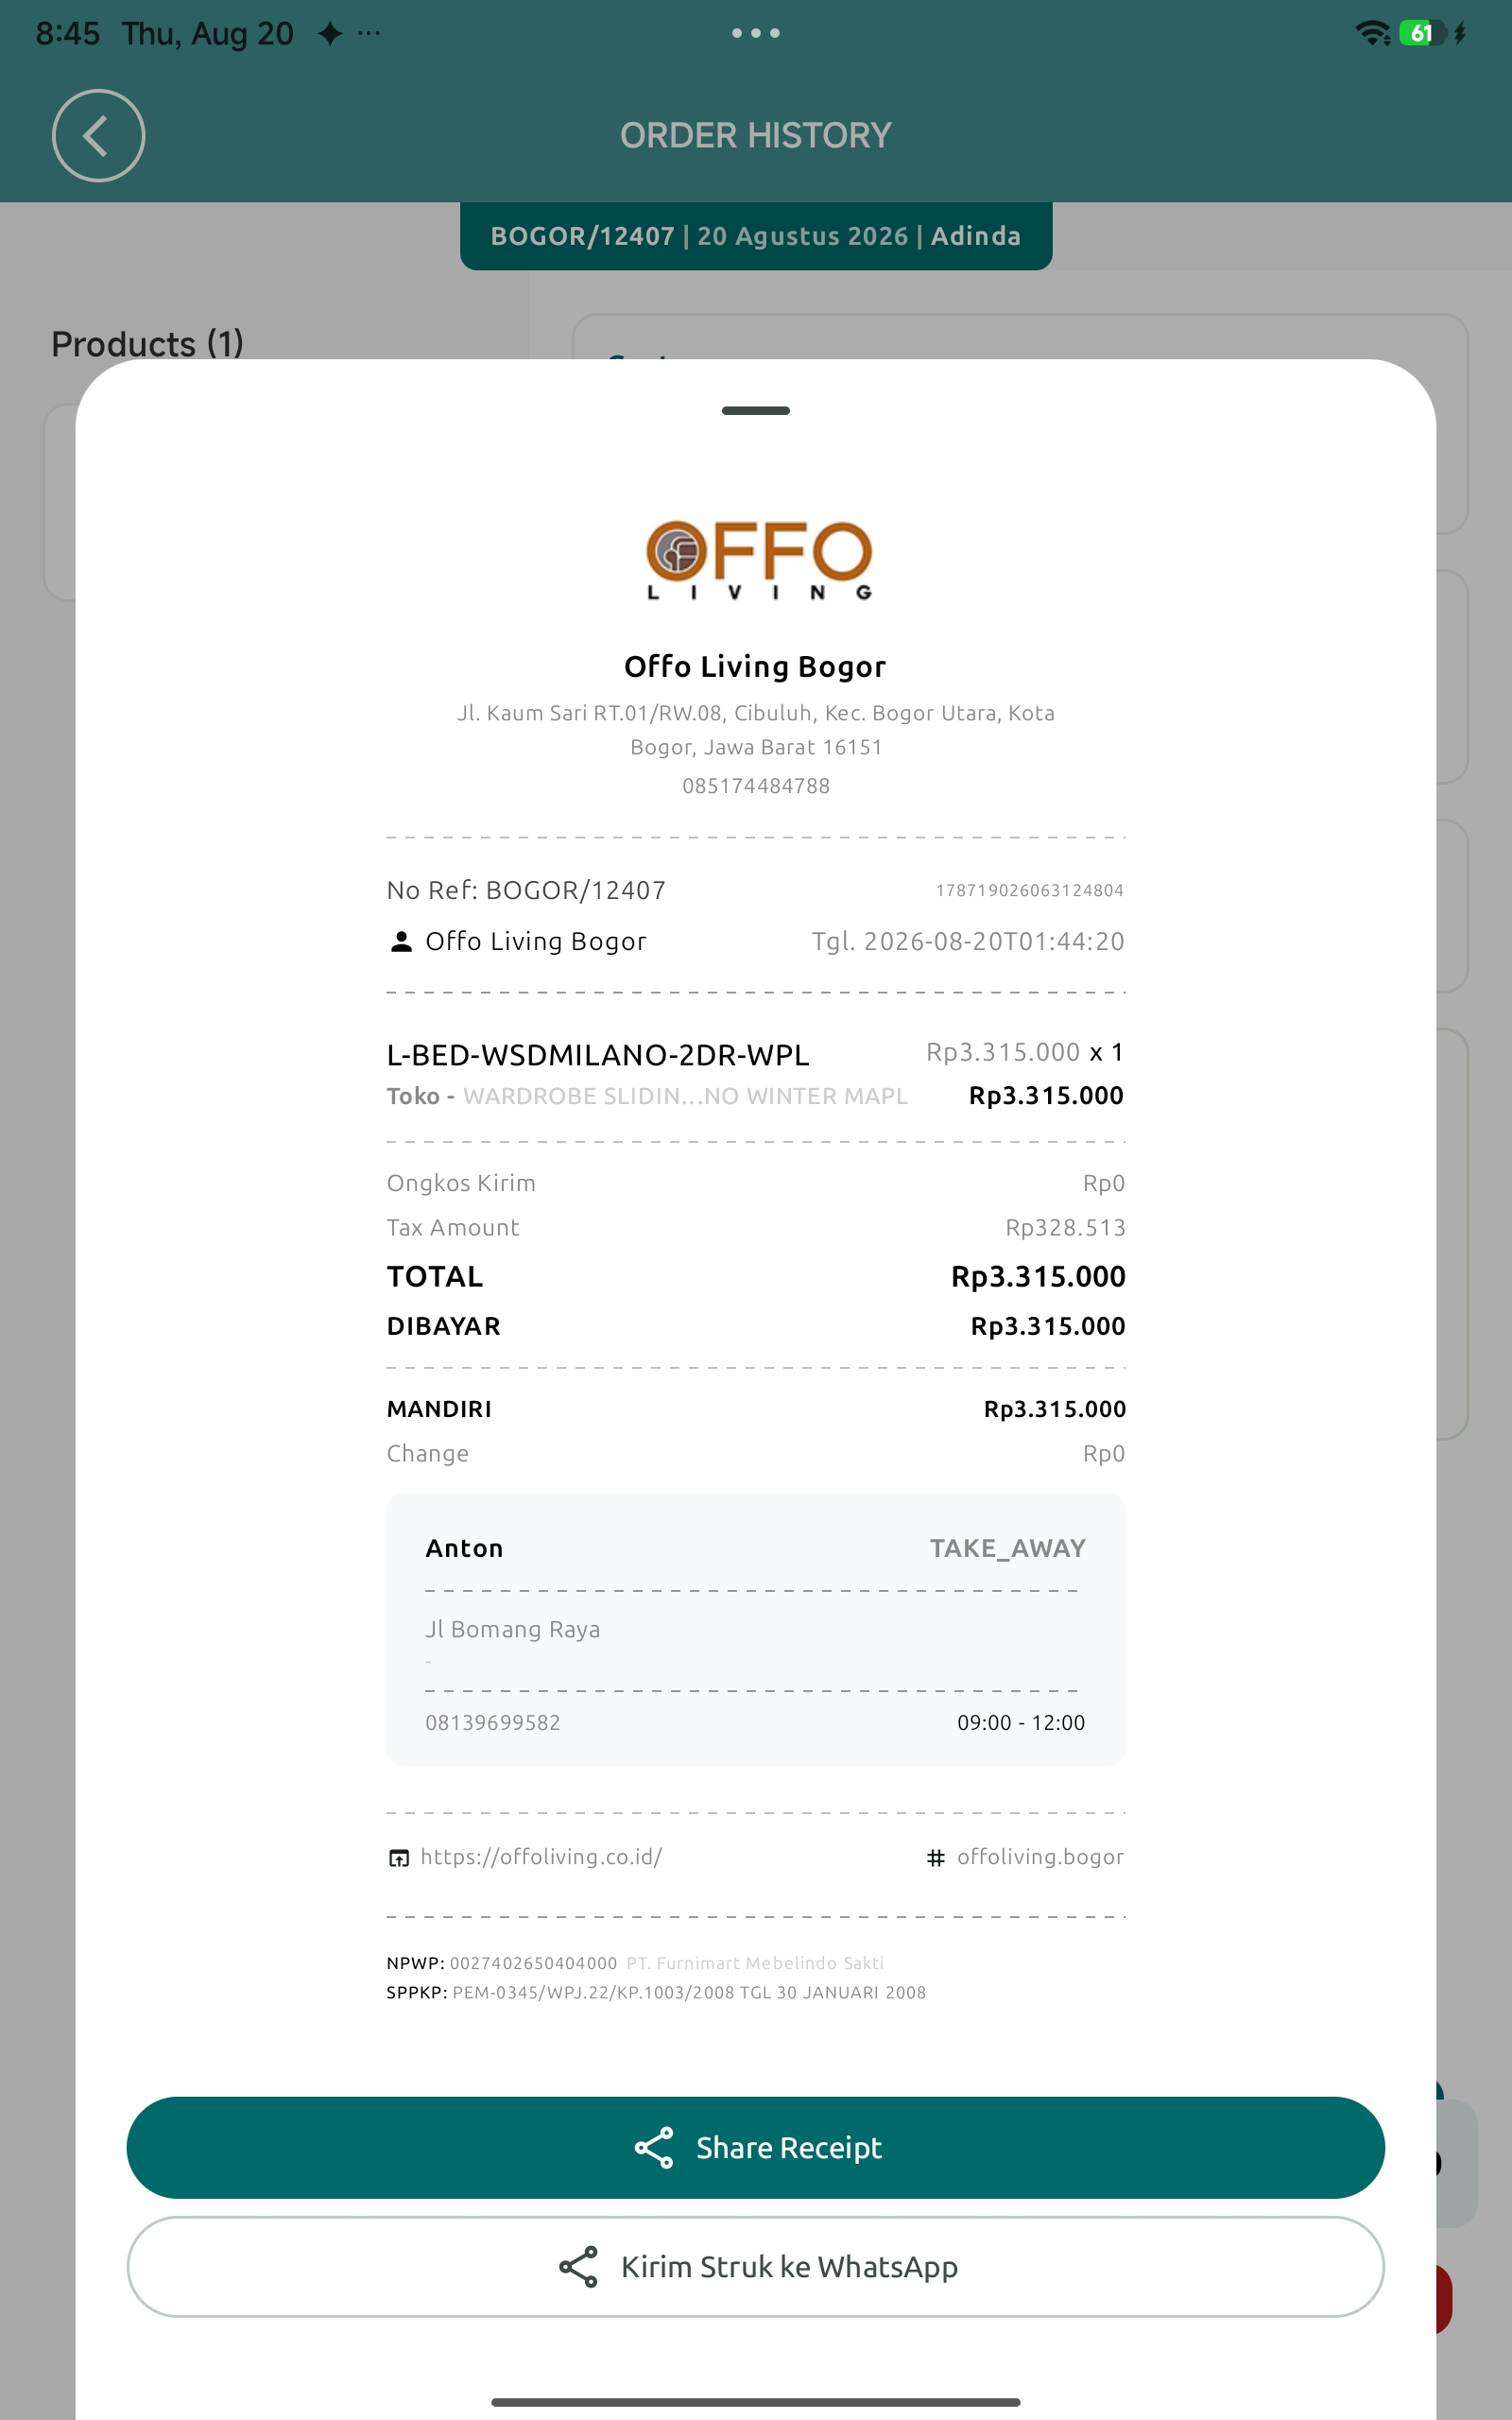Tap the external link icon near the URL
Screen dimensions: 1512x2420
pyautogui.click(x=399, y=1858)
